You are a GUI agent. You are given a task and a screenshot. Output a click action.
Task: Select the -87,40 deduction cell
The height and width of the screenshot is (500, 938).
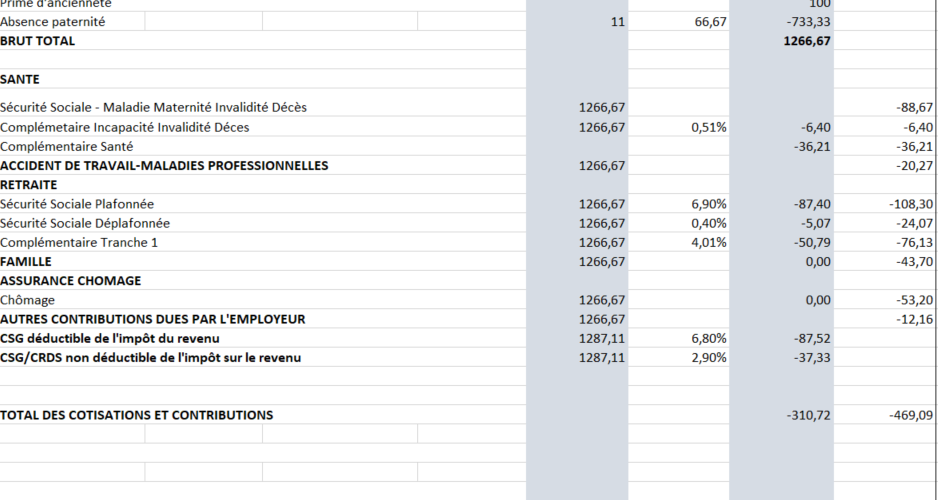[812, 203]
